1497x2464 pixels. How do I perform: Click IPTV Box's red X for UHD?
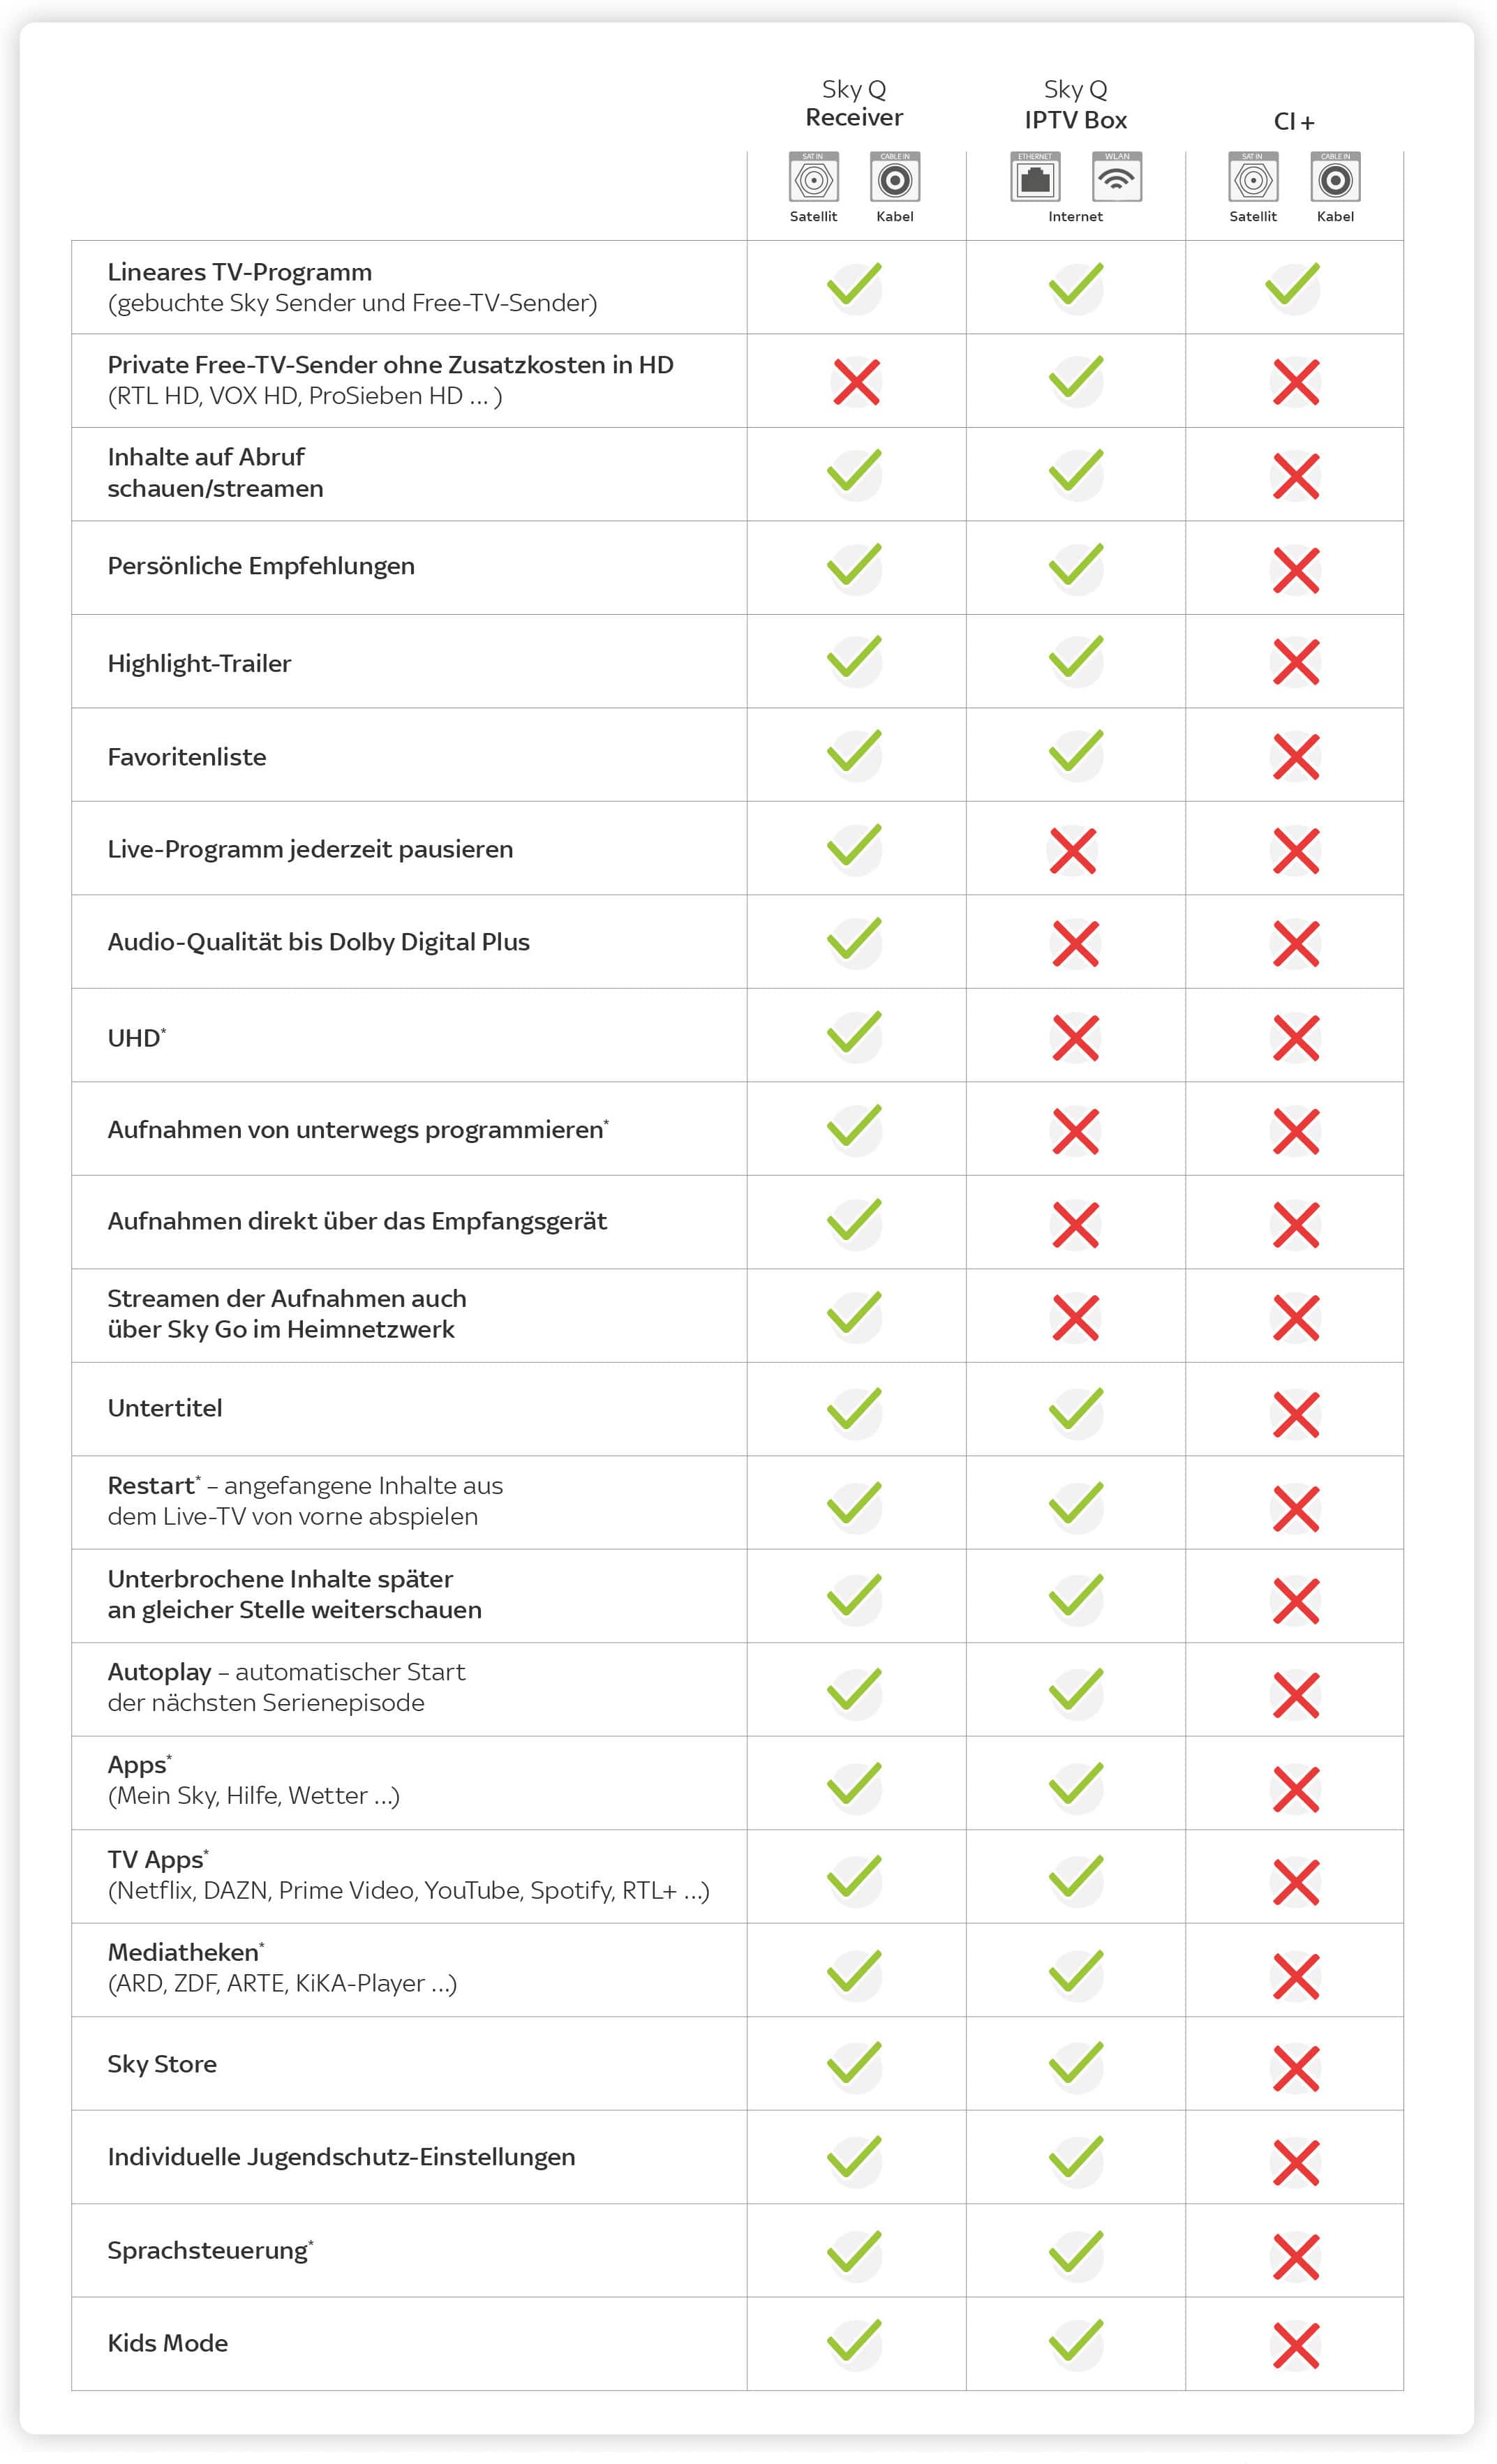pyautogui.click(x=1076, y=1038)
